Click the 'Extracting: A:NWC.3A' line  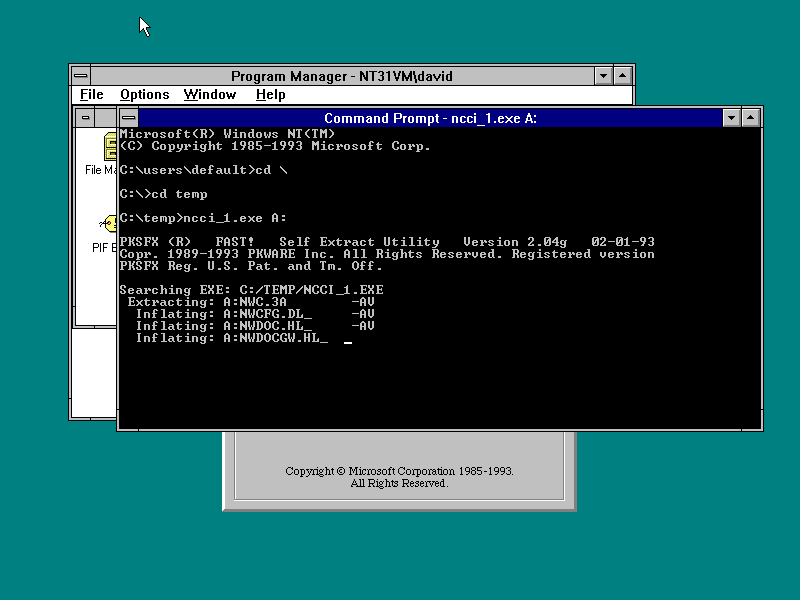tap(251, 302)
